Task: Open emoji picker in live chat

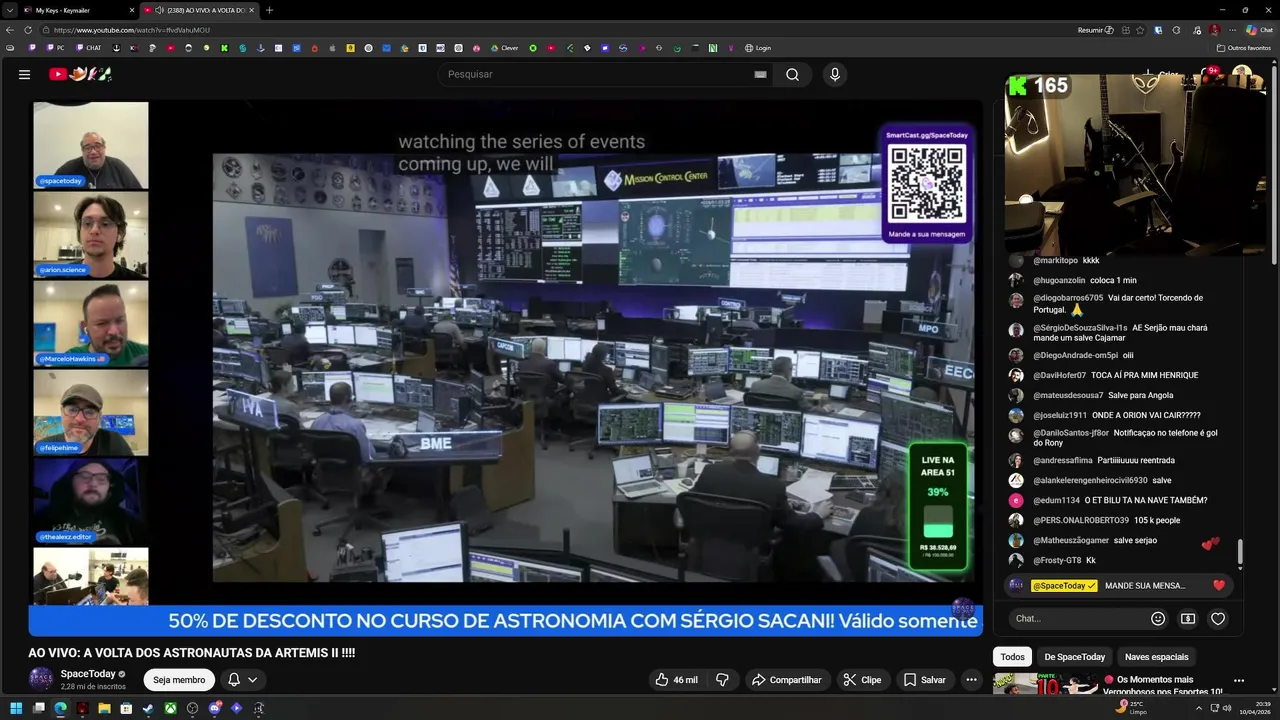Action: pos(1158,618)
